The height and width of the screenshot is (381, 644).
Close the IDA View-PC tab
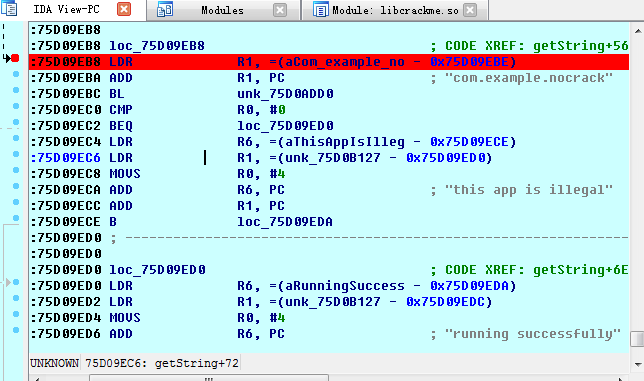(x=124, y=9)
